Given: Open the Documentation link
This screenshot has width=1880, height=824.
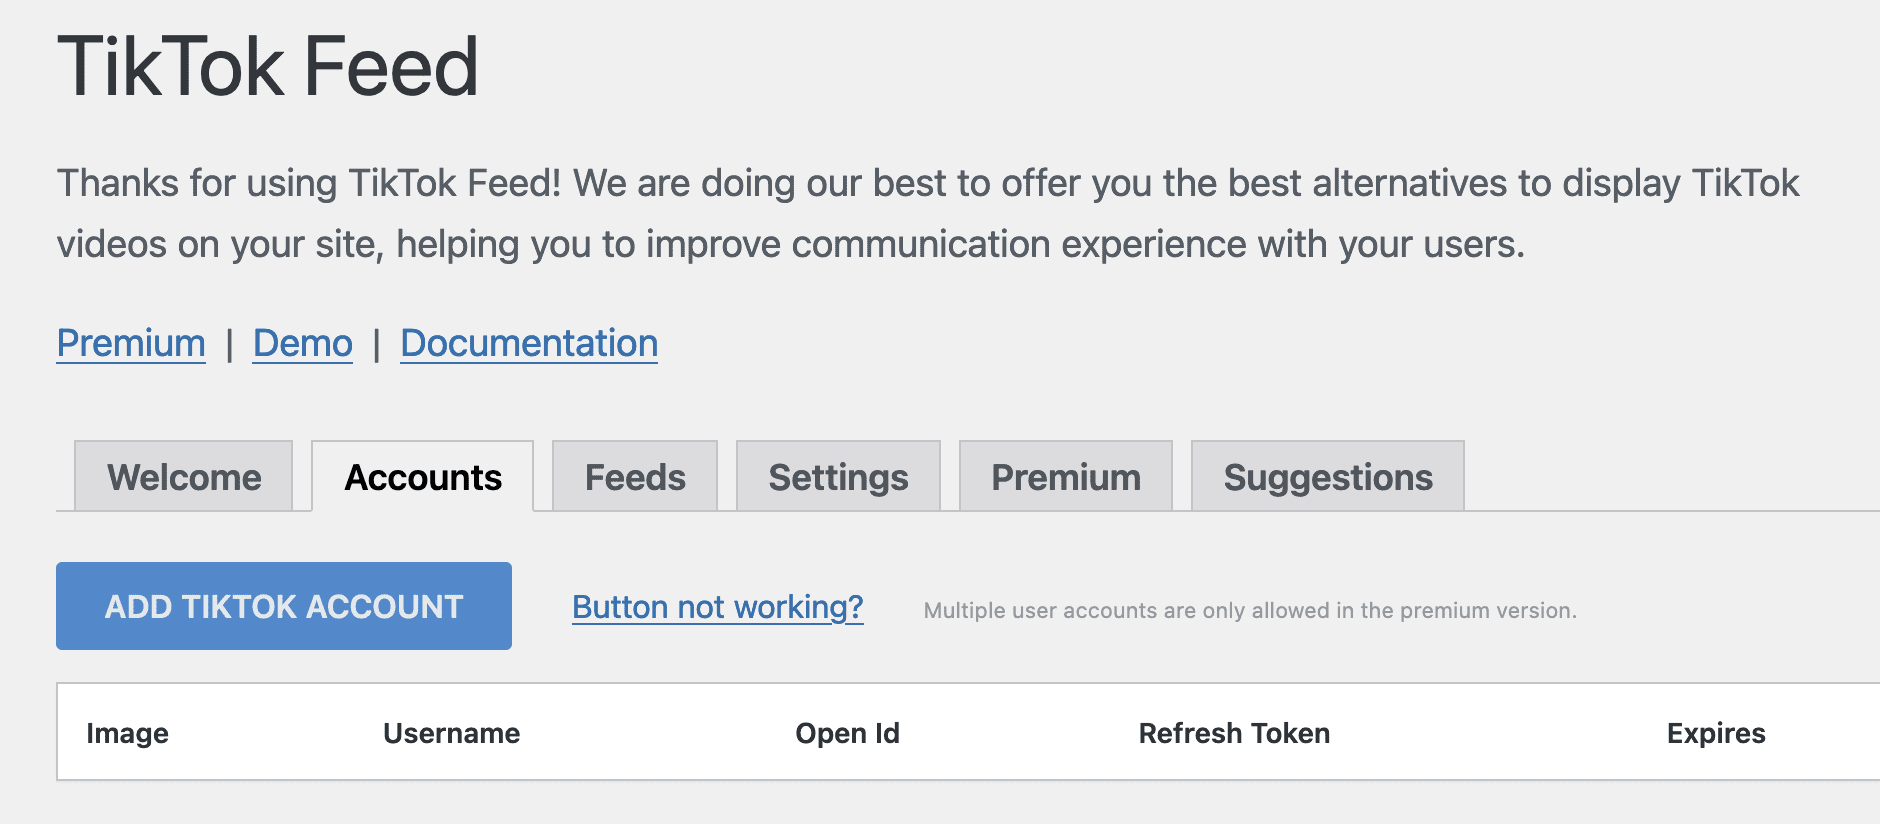Looking at the screenshot, I should point(529,343).
